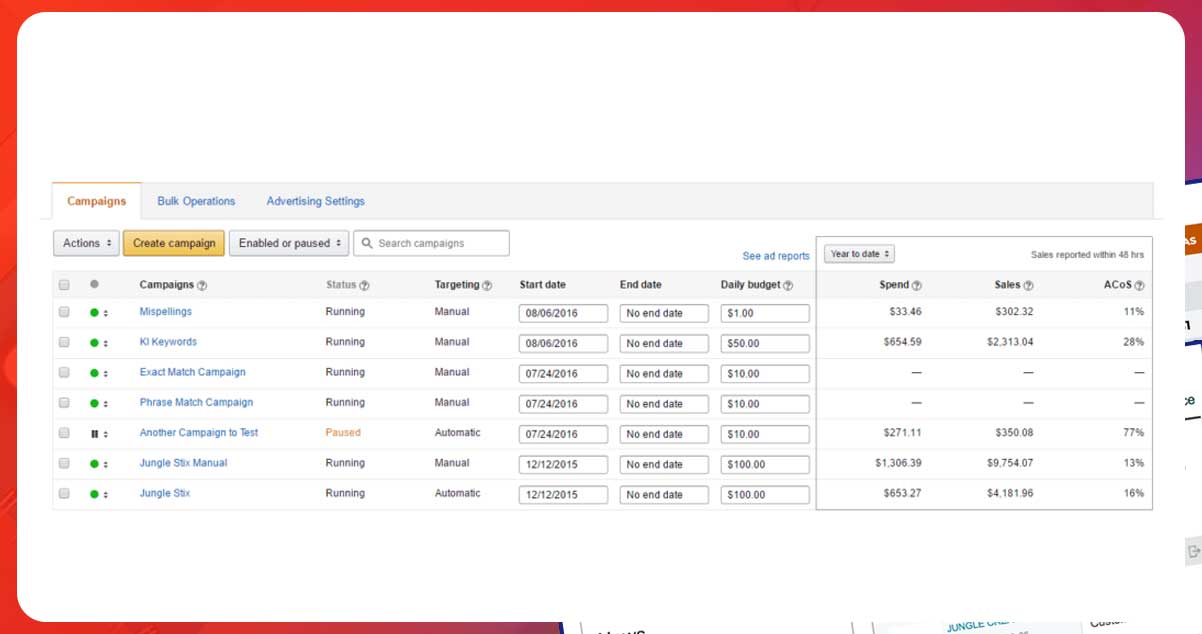1202x634 pixels.
Task: Check Another Campaign to Test checkbox
Action: tap(64, 433)
